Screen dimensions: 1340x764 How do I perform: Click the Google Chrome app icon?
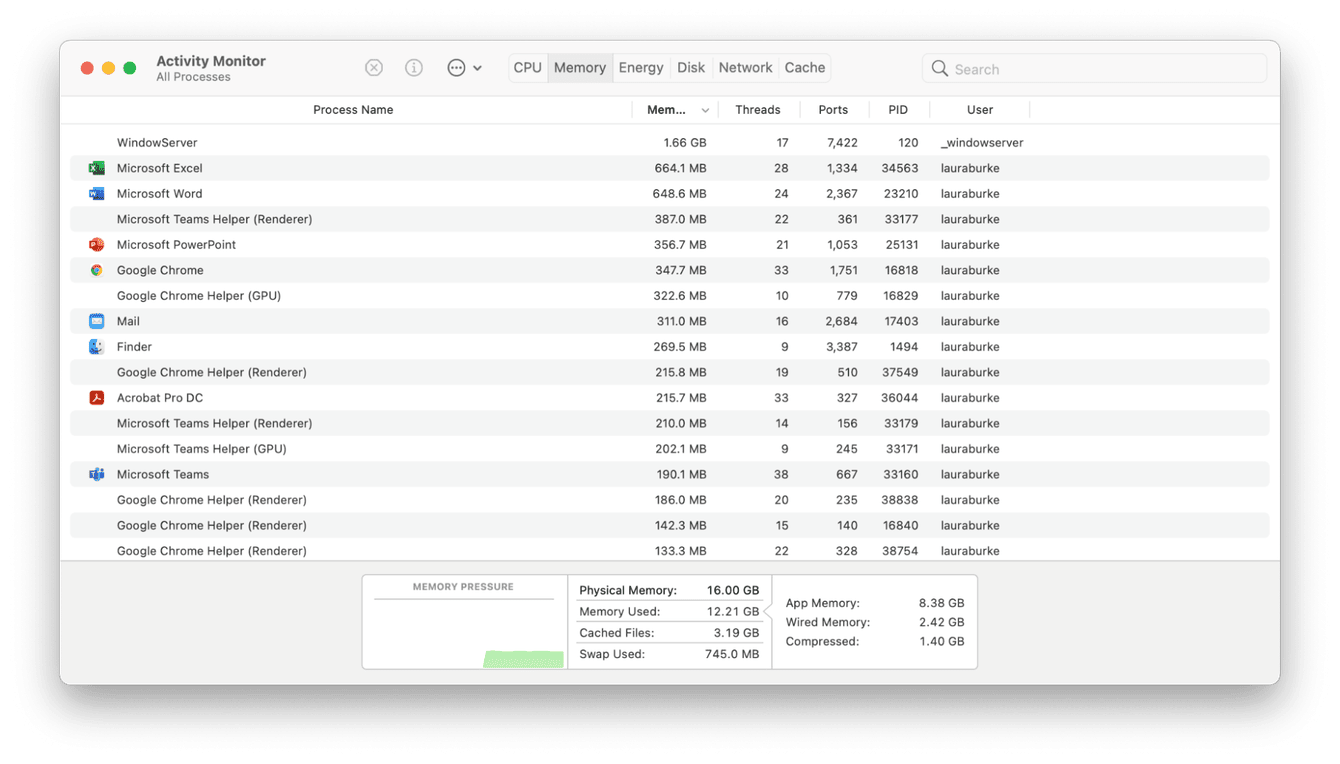tap(96, 270)
